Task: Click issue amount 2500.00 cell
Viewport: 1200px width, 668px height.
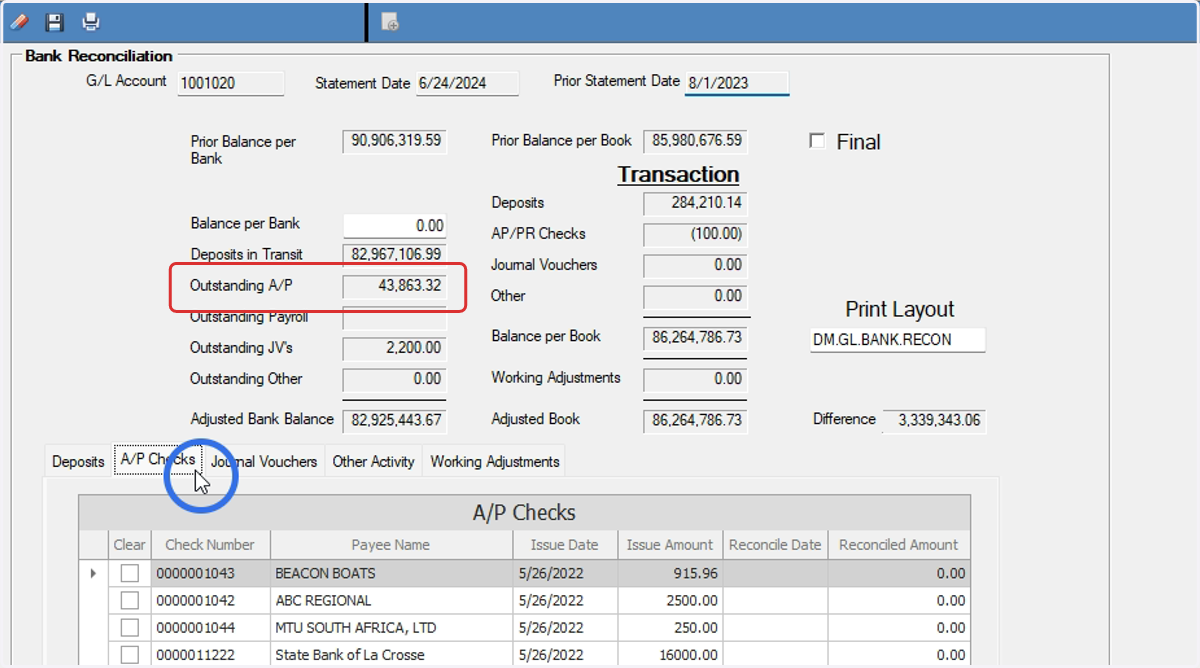Action: pyautogui.click(x=670, y=600)
